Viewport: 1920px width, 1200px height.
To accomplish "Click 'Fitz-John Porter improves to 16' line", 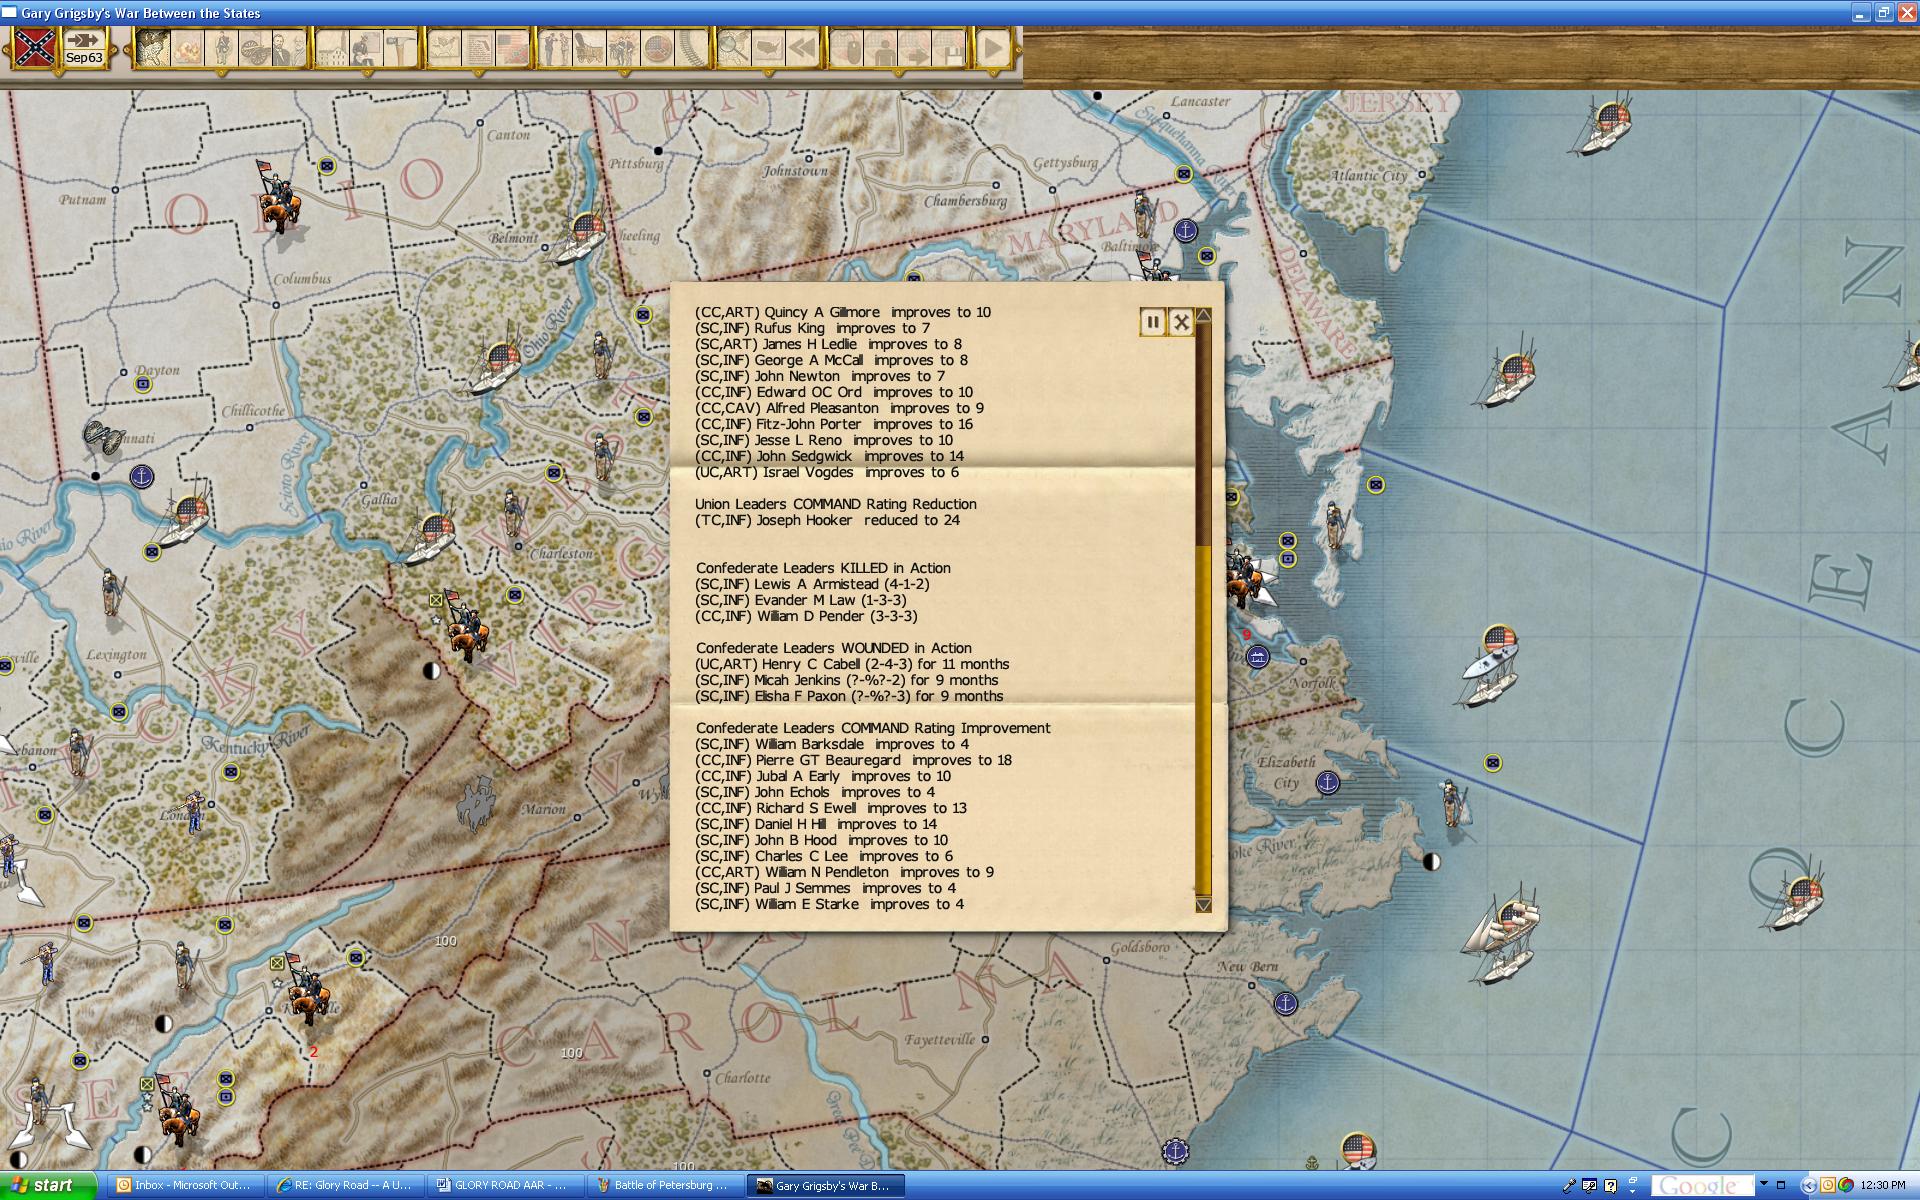I will pos(834,424).
